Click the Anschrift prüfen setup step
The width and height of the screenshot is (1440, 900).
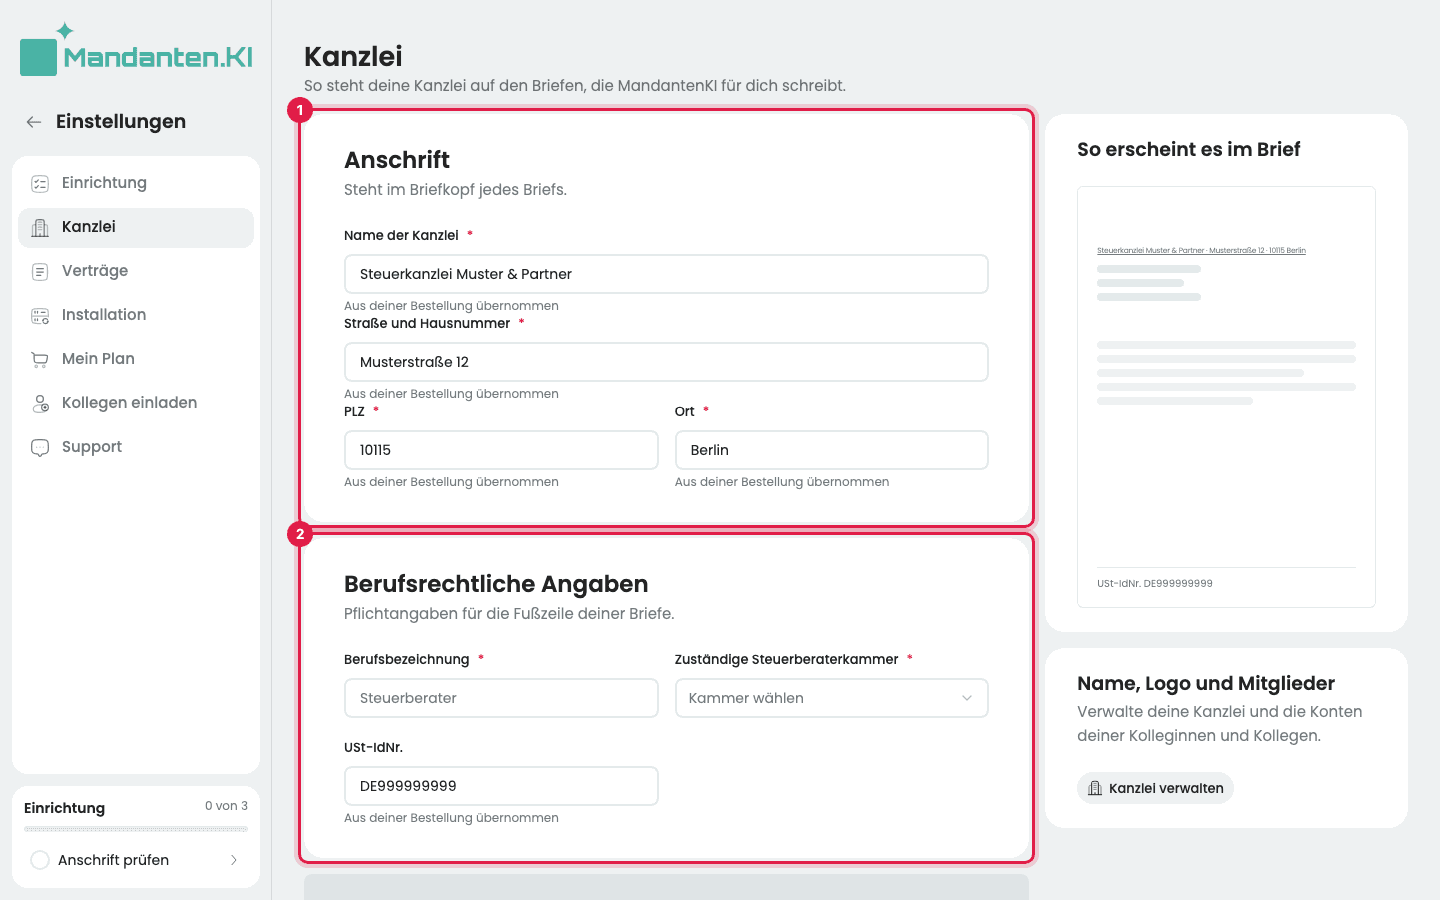(x=136, y=860)
